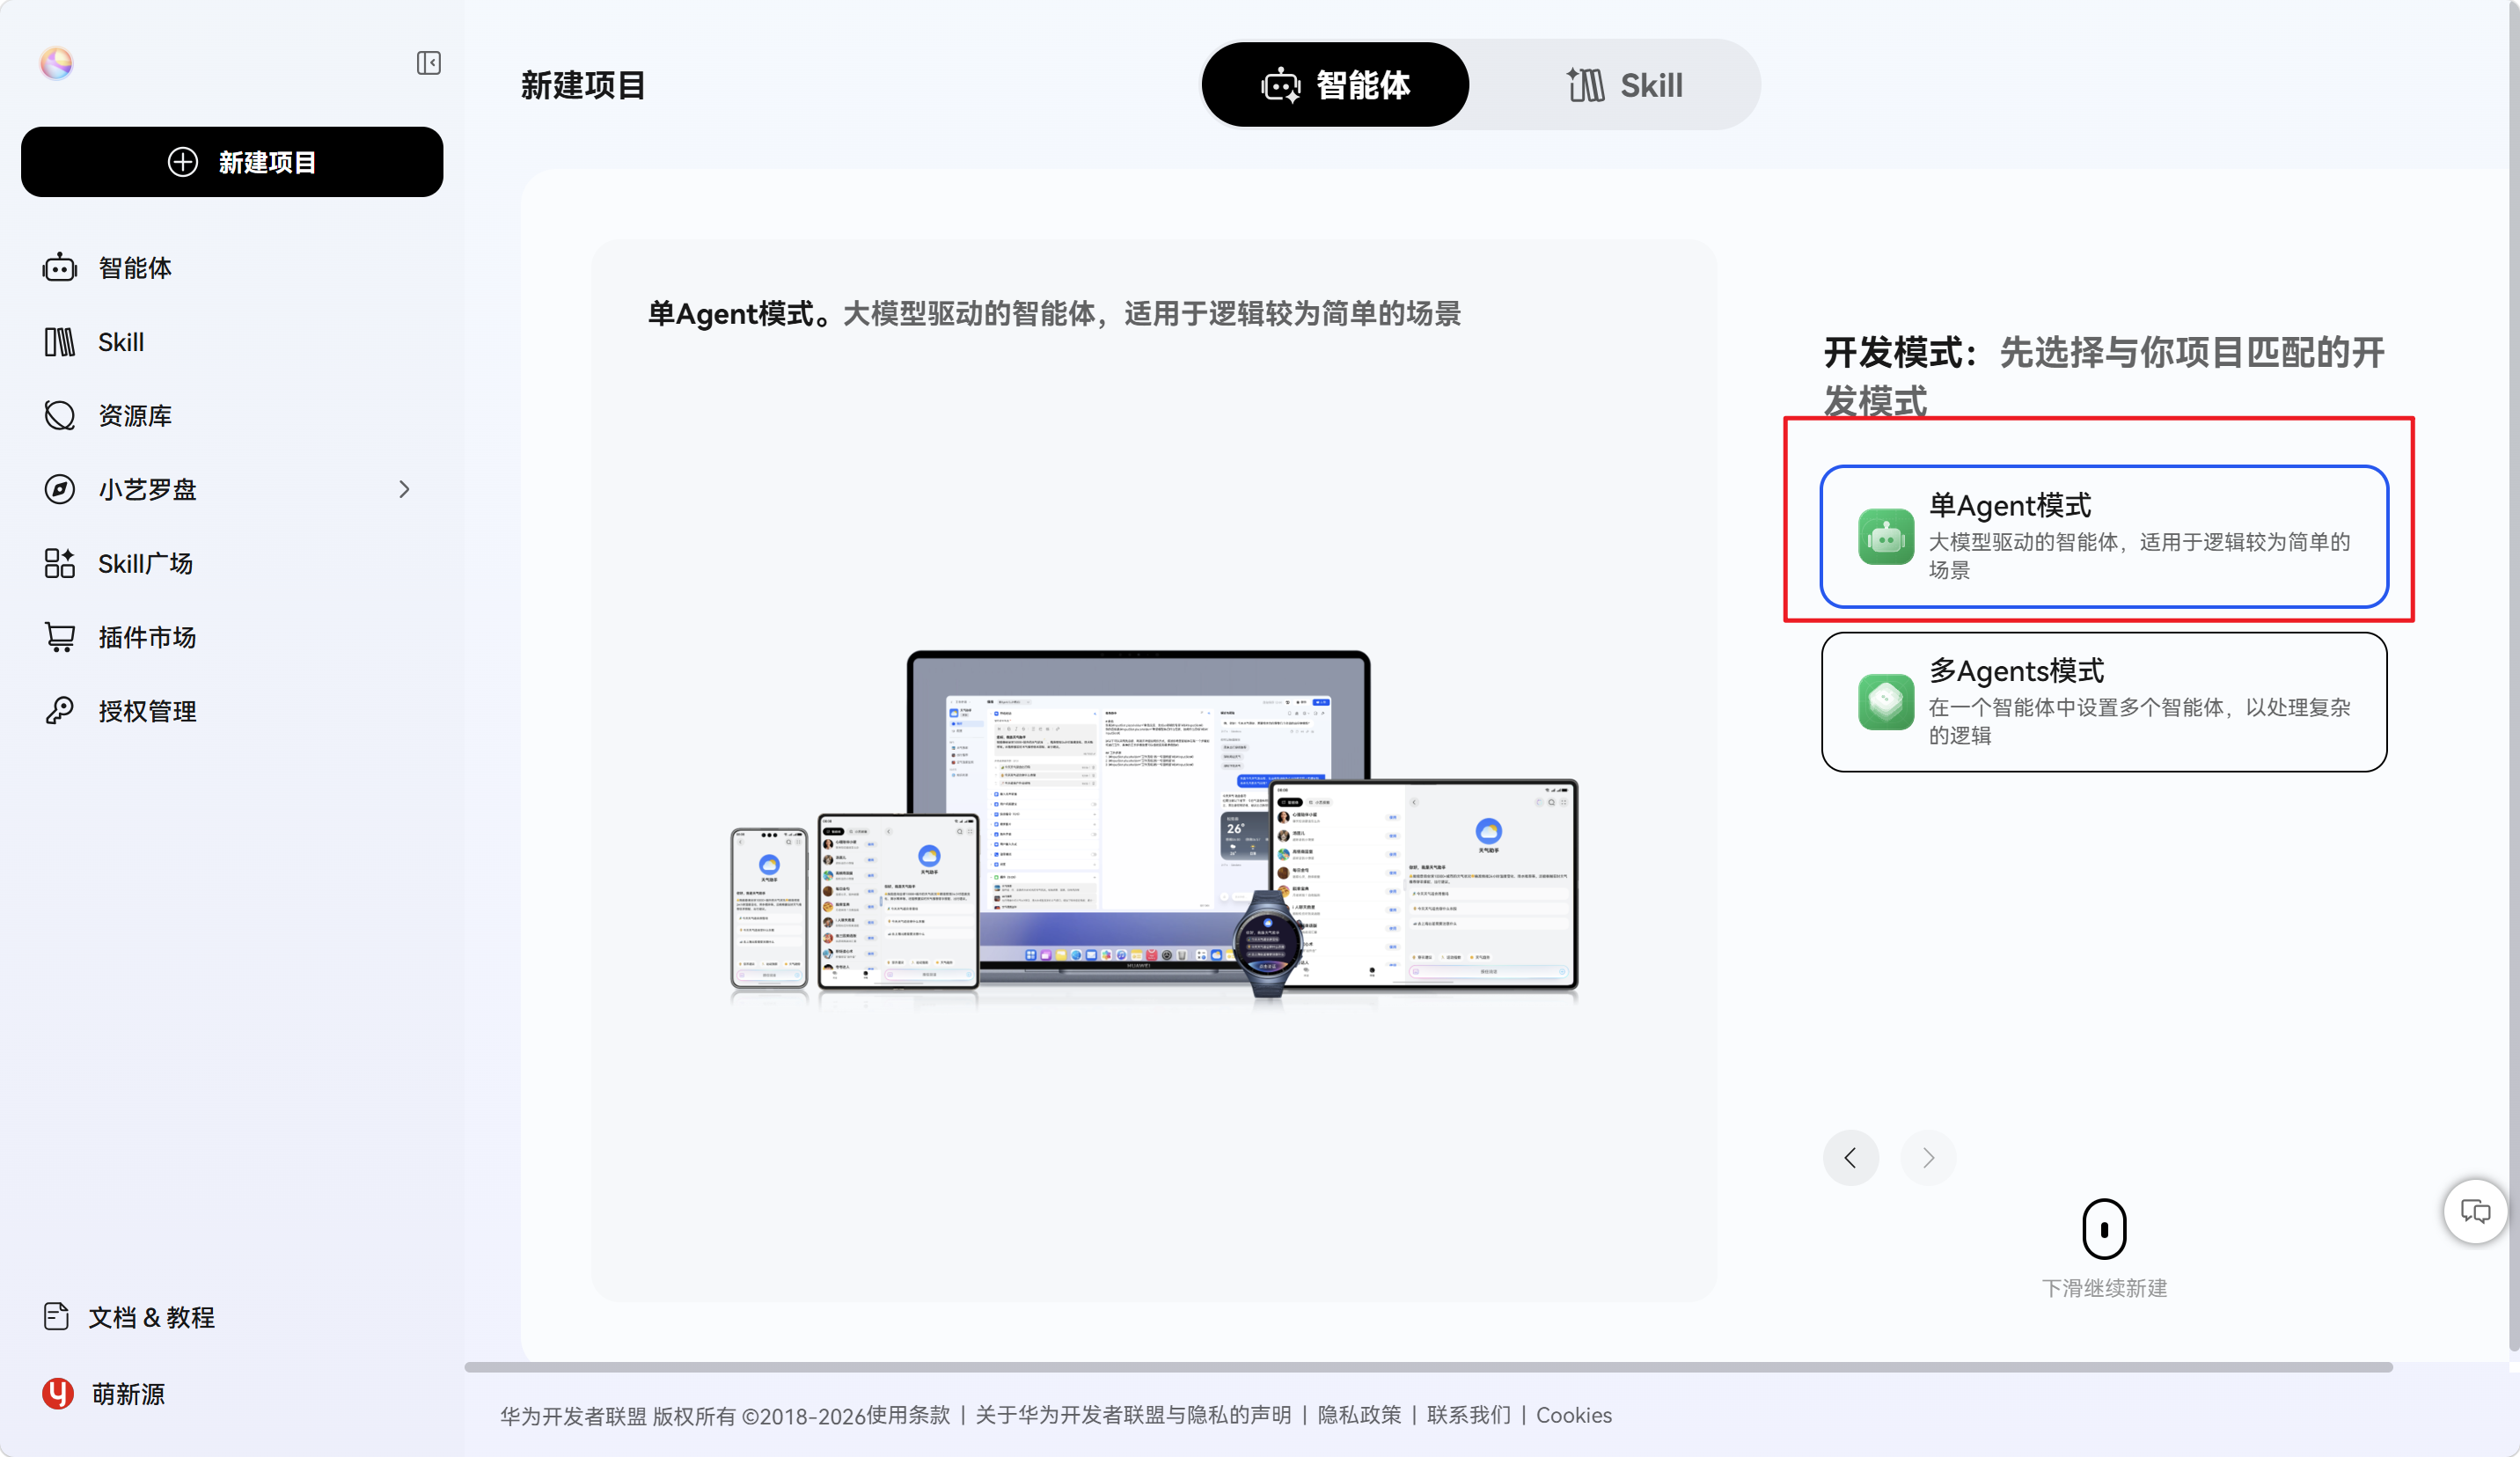Click the document icon beside 文档 & 教程
The height and width of the screenshot is (1457, 2520).
56,1316
